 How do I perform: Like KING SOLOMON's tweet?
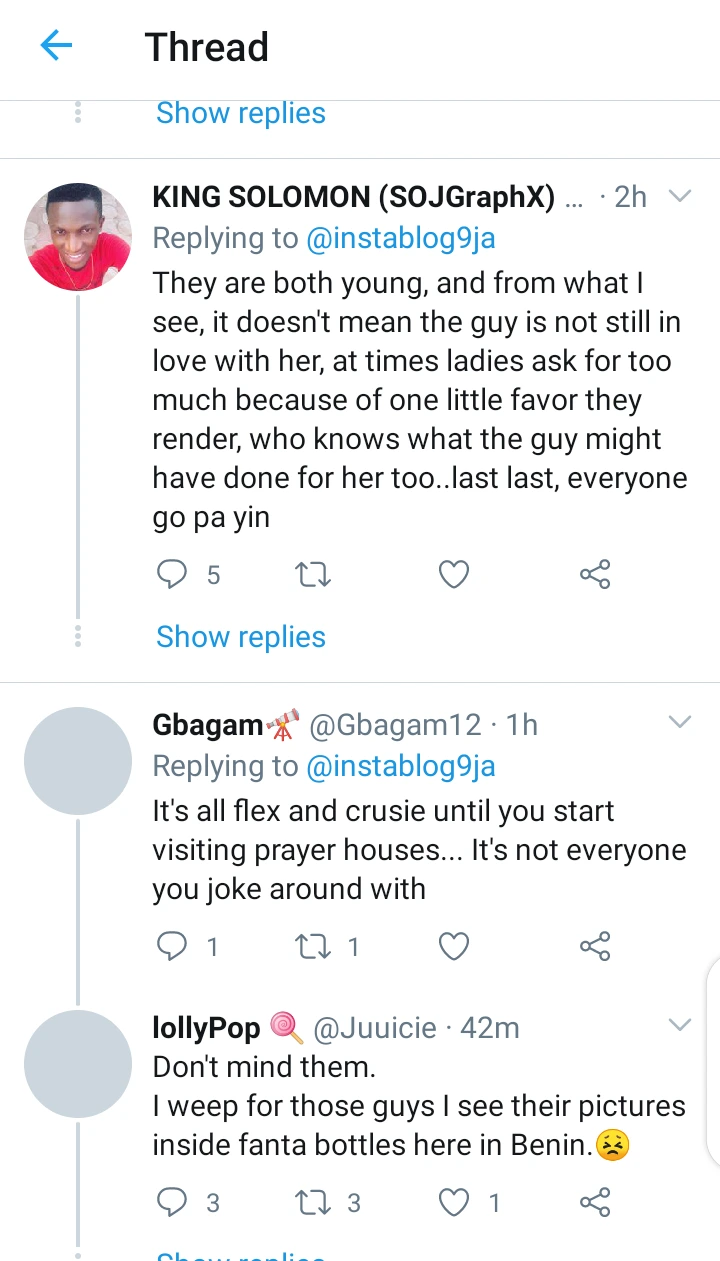pos(454,574)
